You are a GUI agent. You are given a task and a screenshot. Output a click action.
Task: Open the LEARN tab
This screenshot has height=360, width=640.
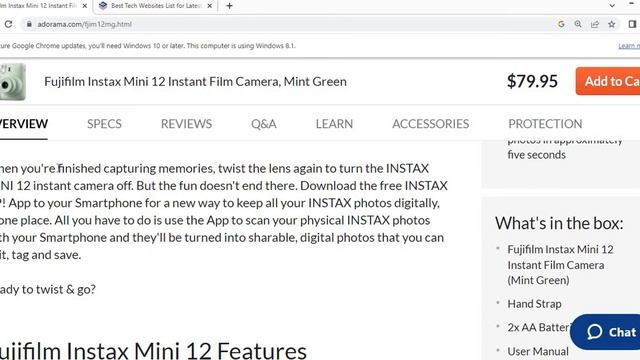coord(334,124)
